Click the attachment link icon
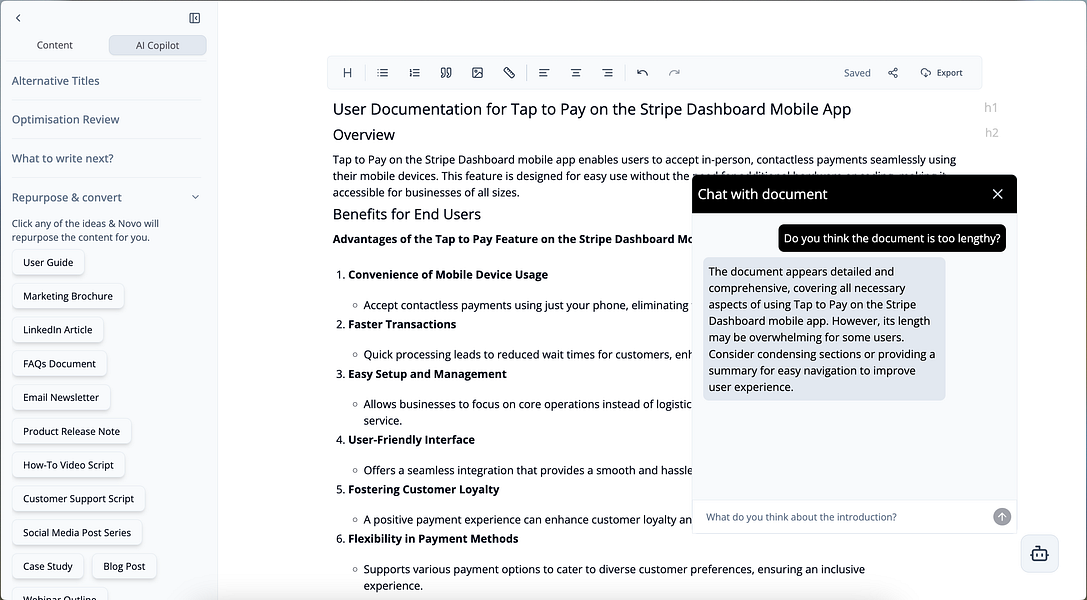Viewport: 1087px width, 600px height. (x=509, y=73)
